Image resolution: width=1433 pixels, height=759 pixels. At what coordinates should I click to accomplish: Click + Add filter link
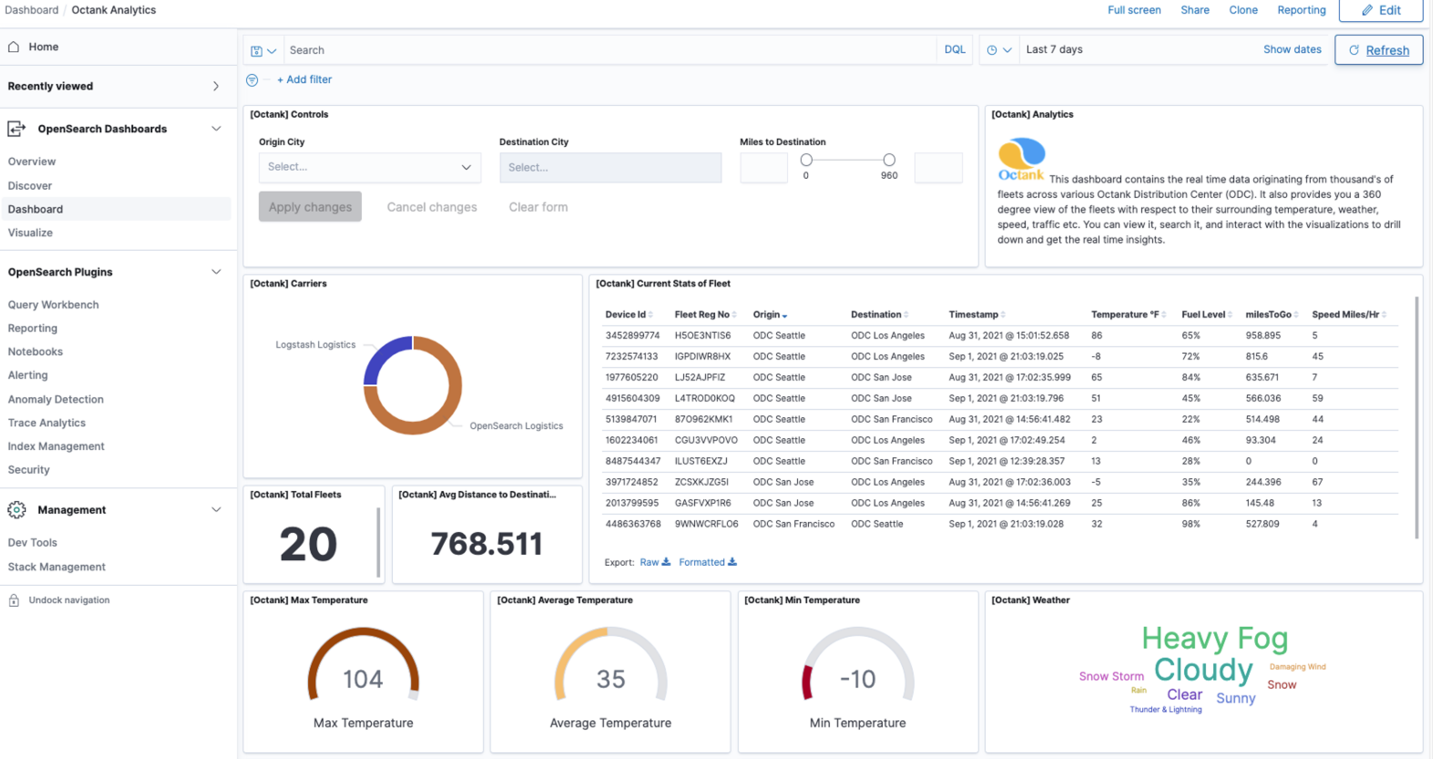(x=304, y=80)
